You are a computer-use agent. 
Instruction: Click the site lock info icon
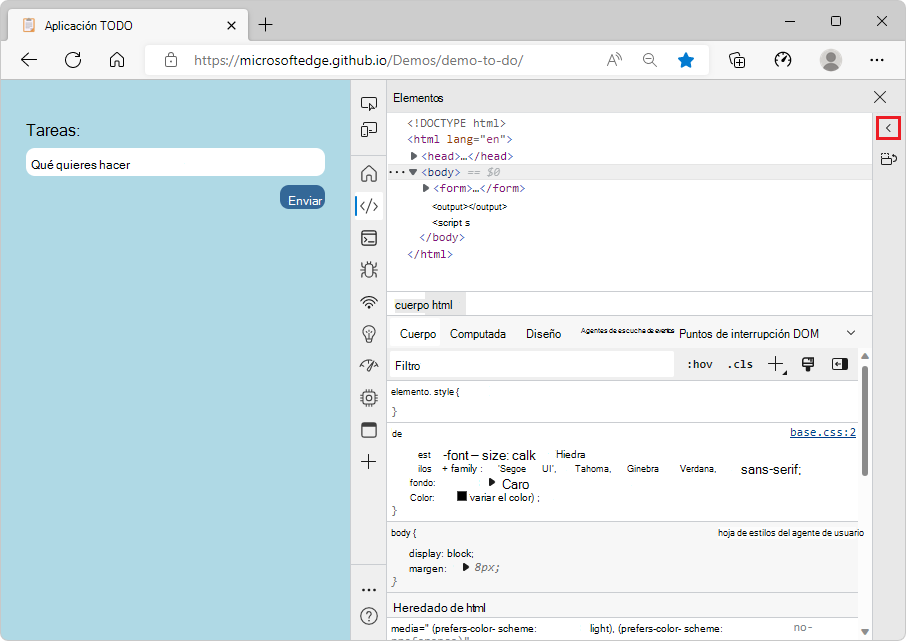pos(171,60)
